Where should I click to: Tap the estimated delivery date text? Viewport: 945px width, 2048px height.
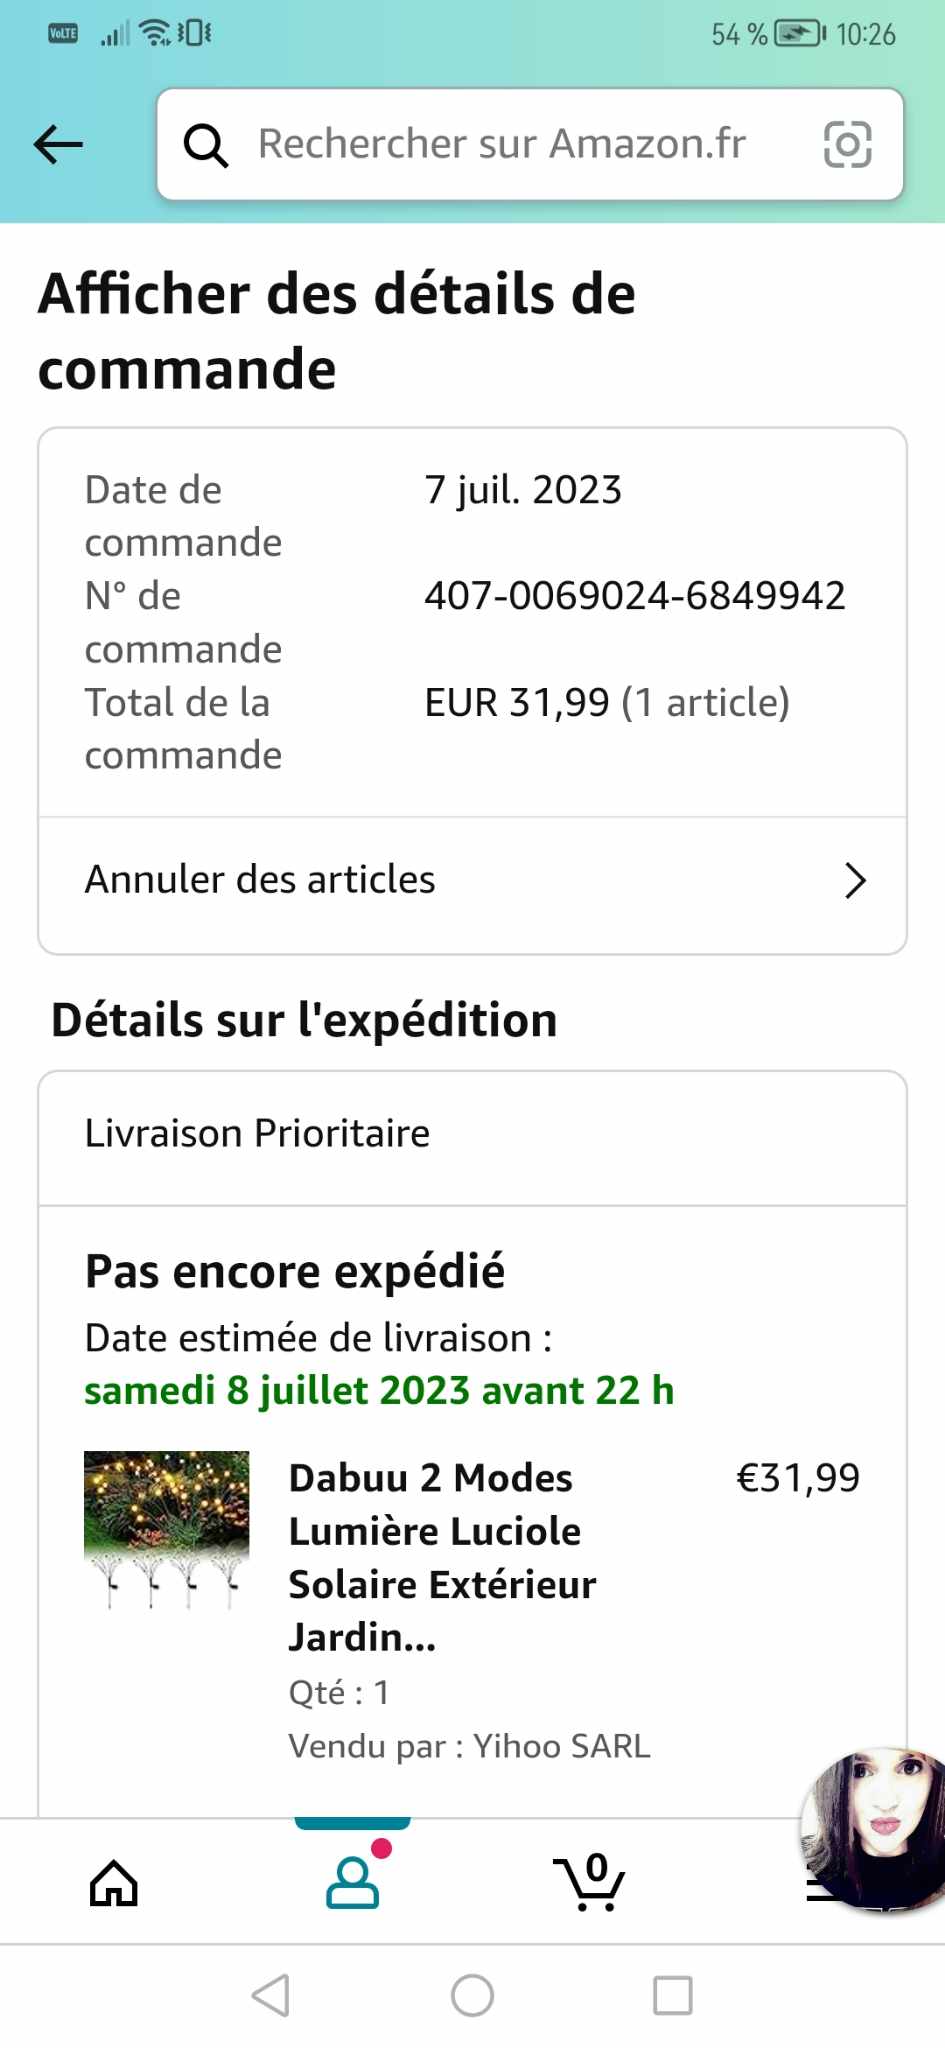click(379, 1391)
